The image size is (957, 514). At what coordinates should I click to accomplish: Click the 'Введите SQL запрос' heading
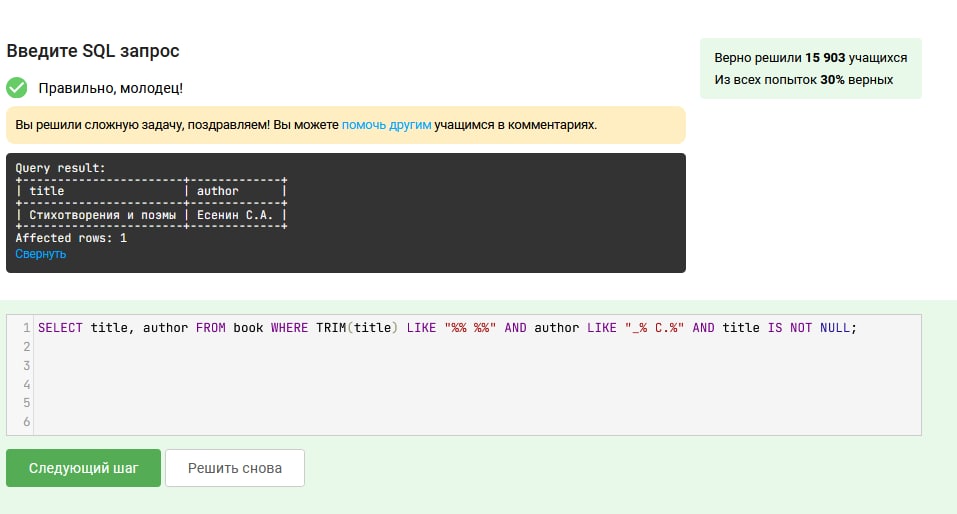point(93,51)
